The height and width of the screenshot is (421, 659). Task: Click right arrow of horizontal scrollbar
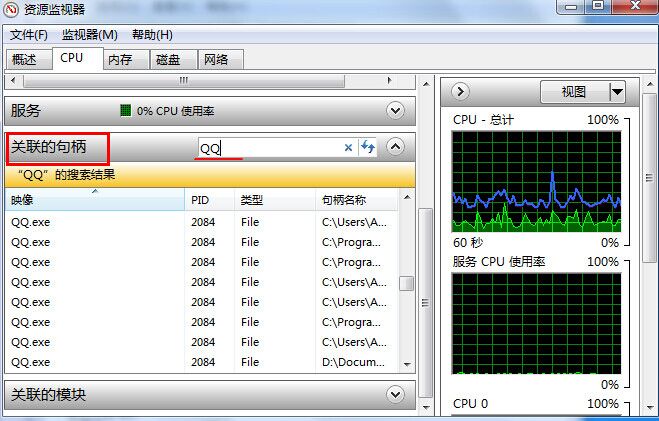[389, 80]
